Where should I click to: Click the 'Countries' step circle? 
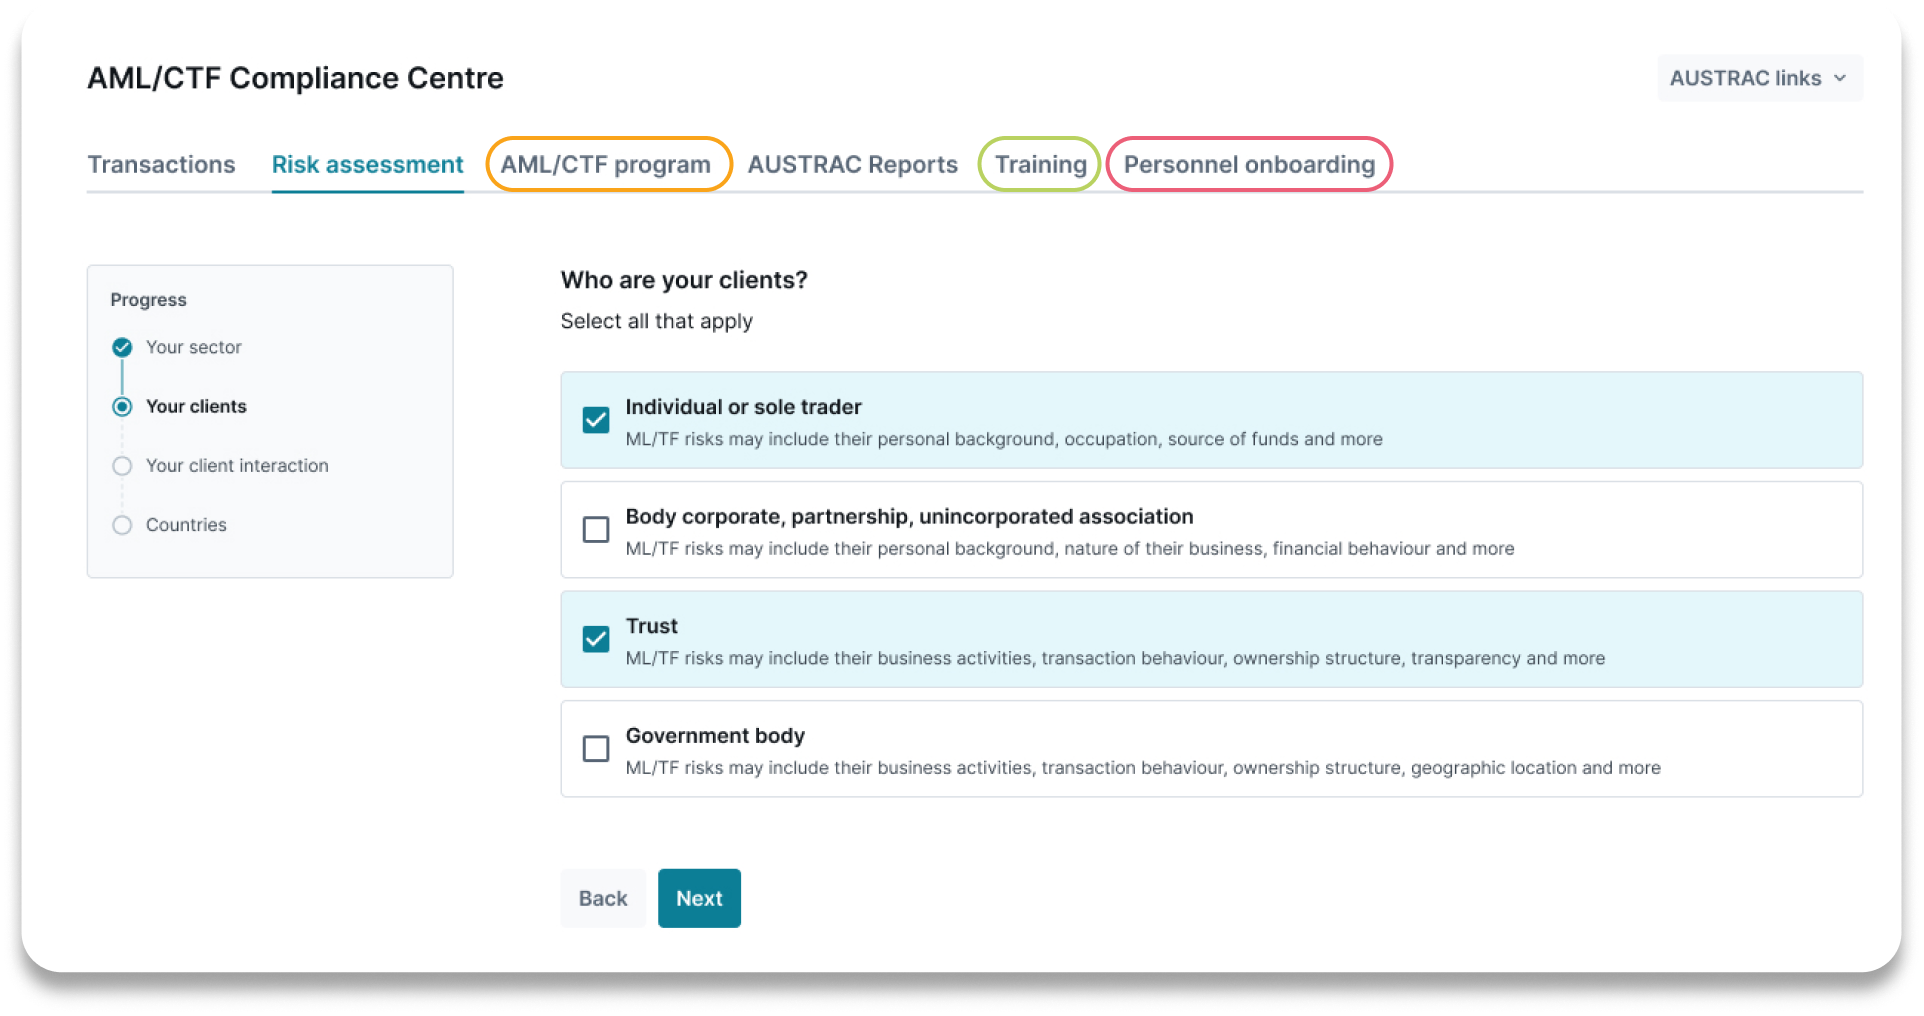tap(122, 525)
